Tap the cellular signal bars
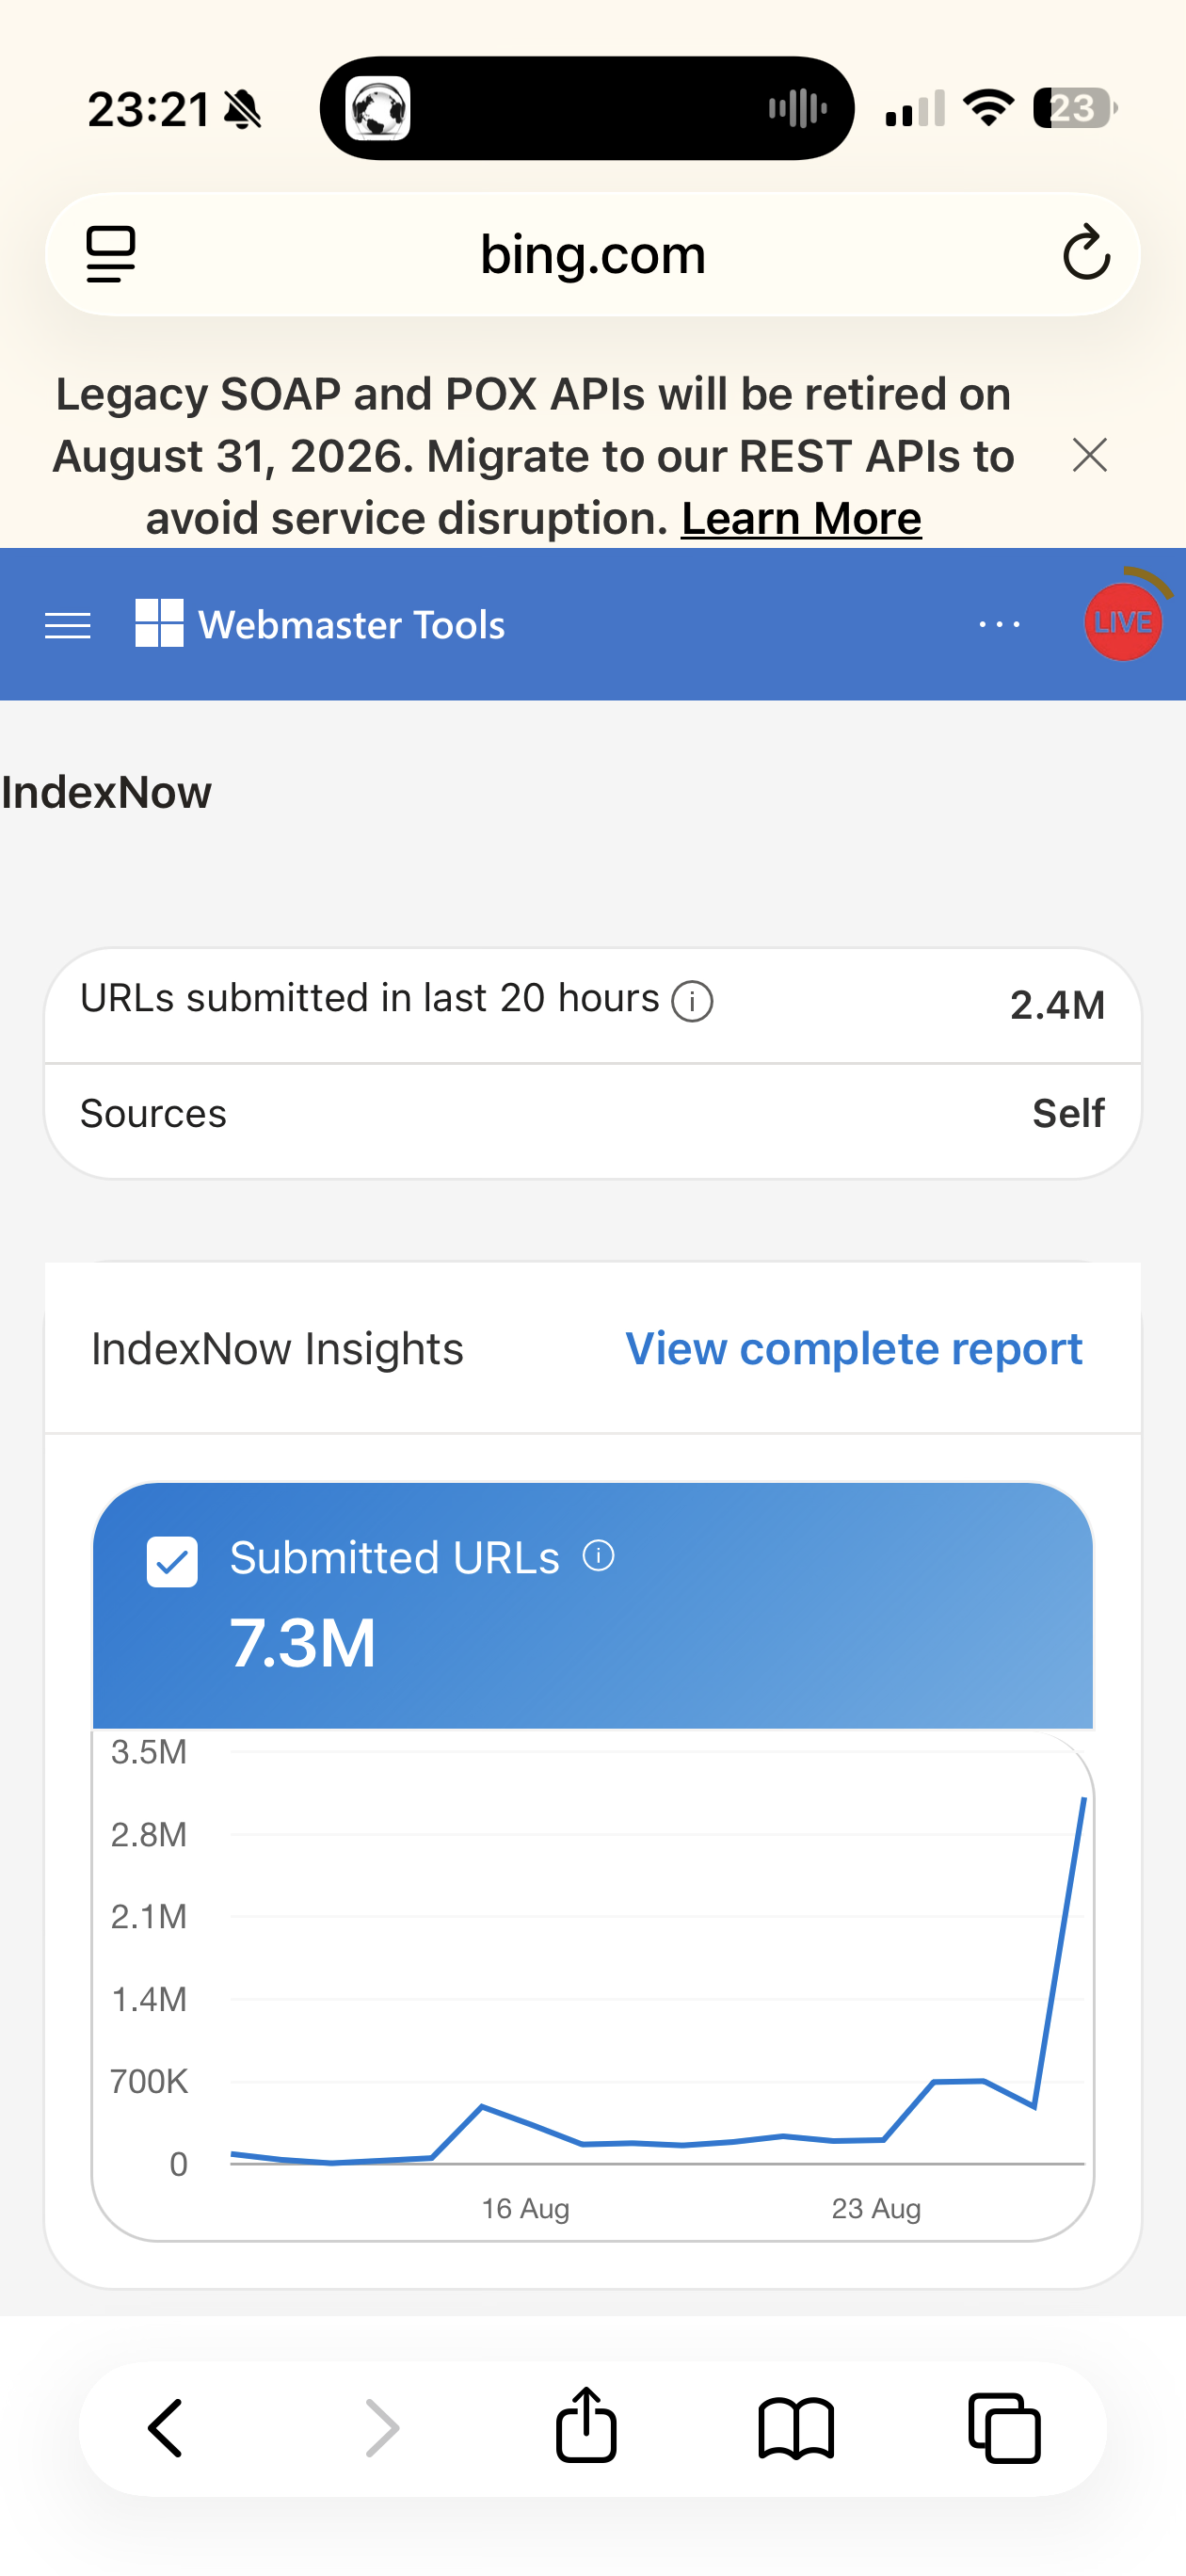This screenshot has width=1186, height=2576. [915, 108]
